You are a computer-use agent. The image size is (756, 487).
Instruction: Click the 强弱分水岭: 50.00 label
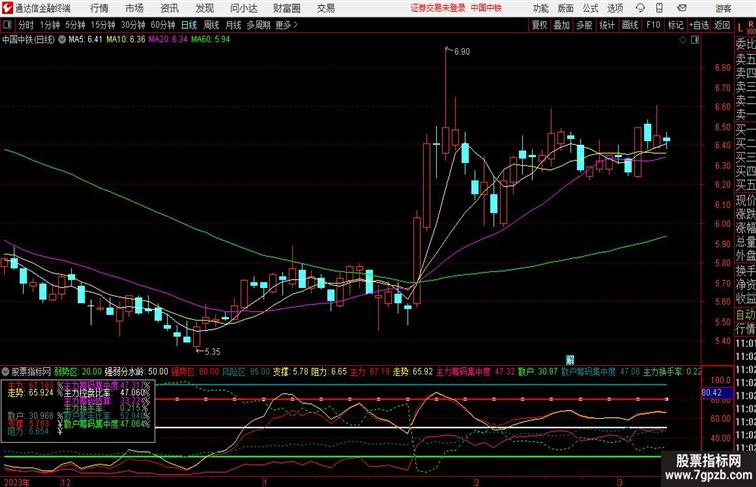136,372
